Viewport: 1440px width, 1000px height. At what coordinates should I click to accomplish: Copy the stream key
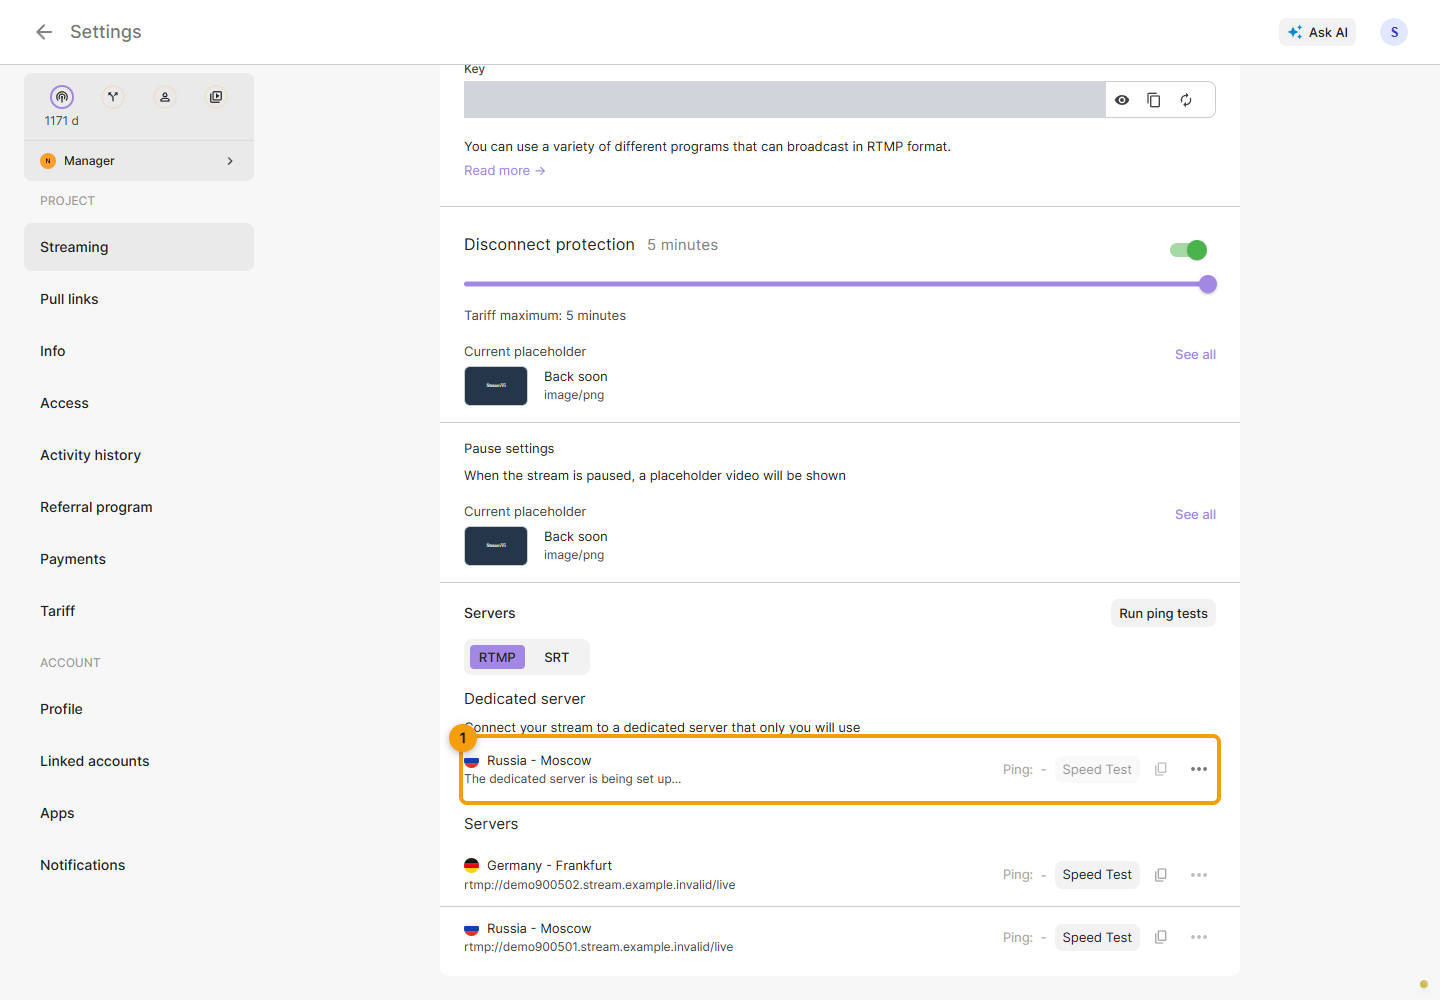(x=1154, y=100)
